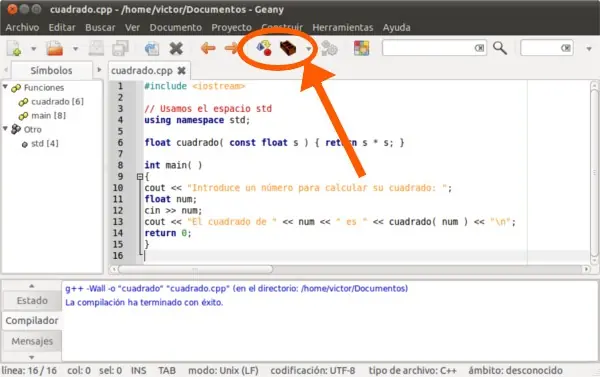Viewport: 600px width, 377px height.
Task: Navigate back with the left orange arrow
Action: (x=208, y=48)
